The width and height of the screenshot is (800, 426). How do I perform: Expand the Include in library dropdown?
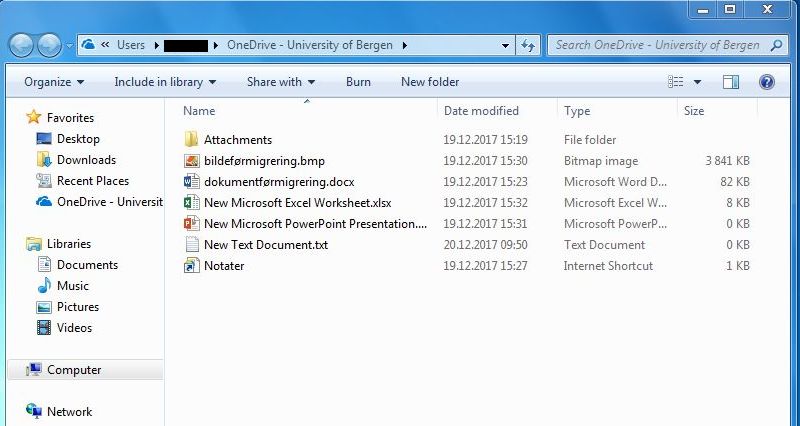tap(164, 82)
